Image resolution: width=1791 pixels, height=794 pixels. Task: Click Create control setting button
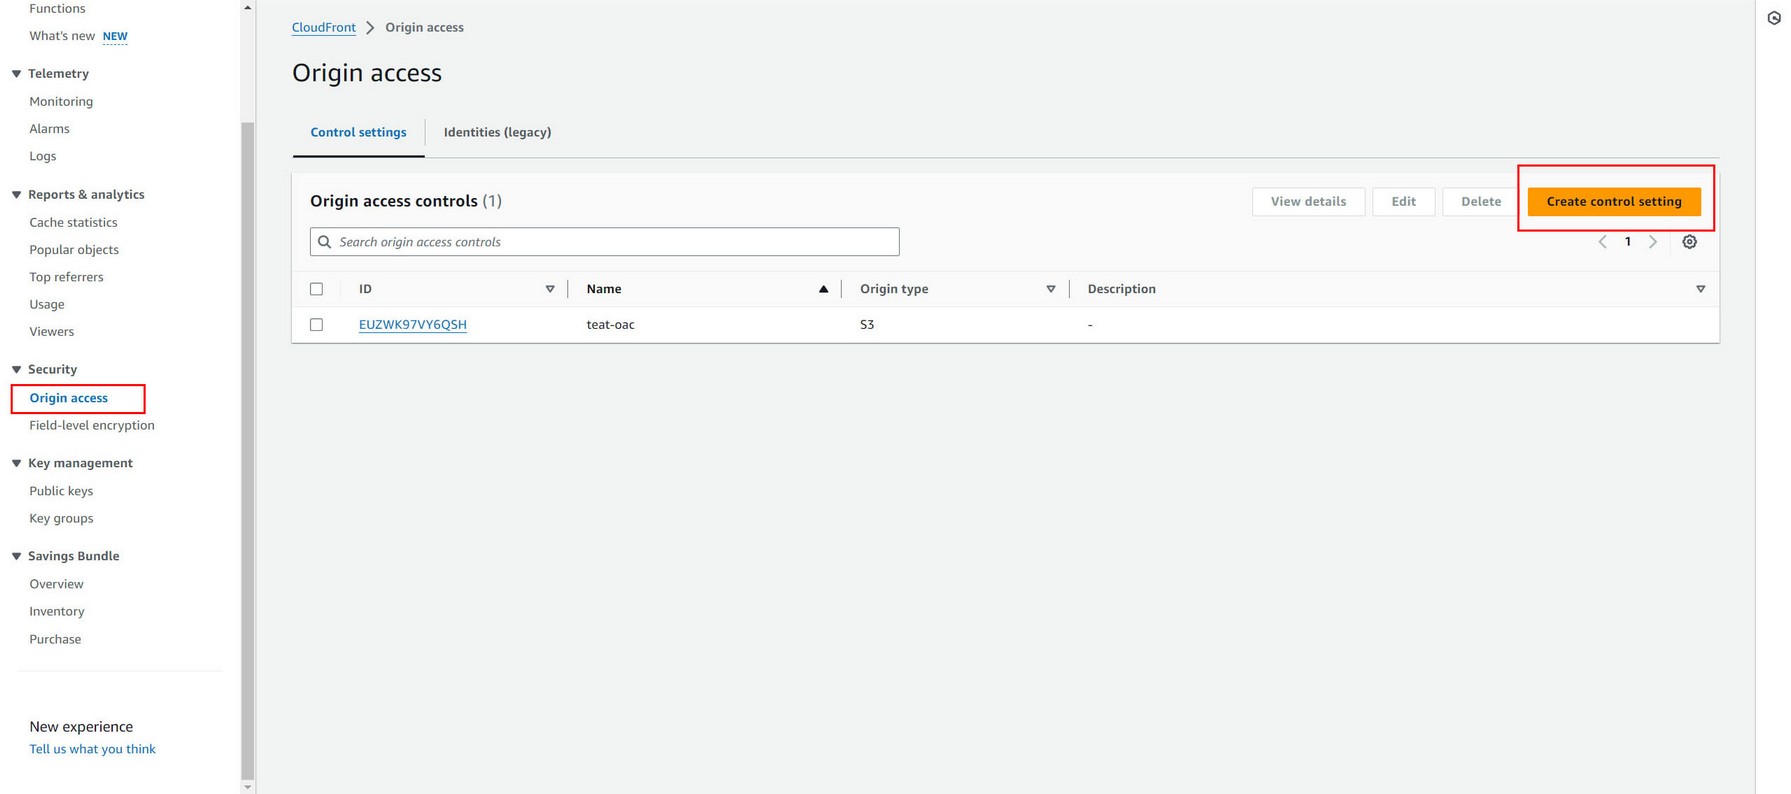[x=1613, y=201]
